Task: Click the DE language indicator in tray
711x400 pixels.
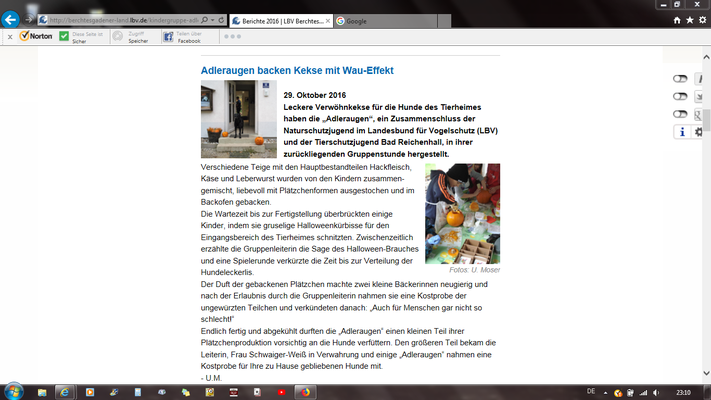Action: click(x=591, y=391)
